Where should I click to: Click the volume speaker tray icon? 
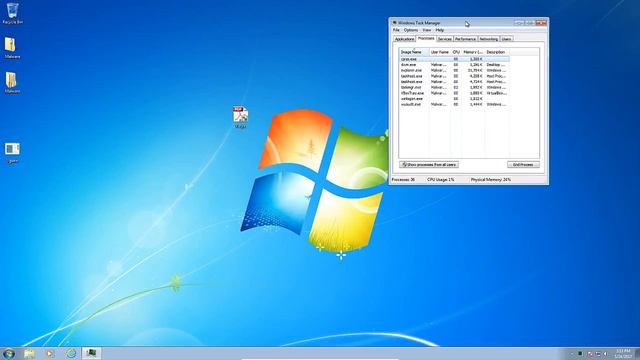pyautogui.click(x=605, y=354)
